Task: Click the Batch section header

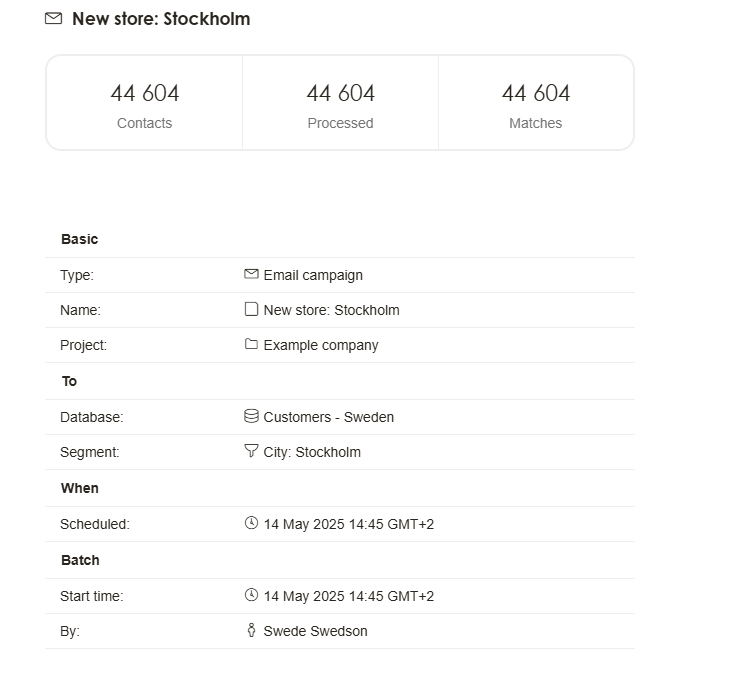Action: (x=80, y=560)
